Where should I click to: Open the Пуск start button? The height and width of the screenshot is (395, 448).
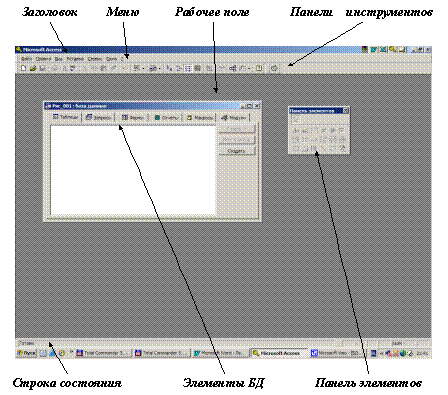26,353
